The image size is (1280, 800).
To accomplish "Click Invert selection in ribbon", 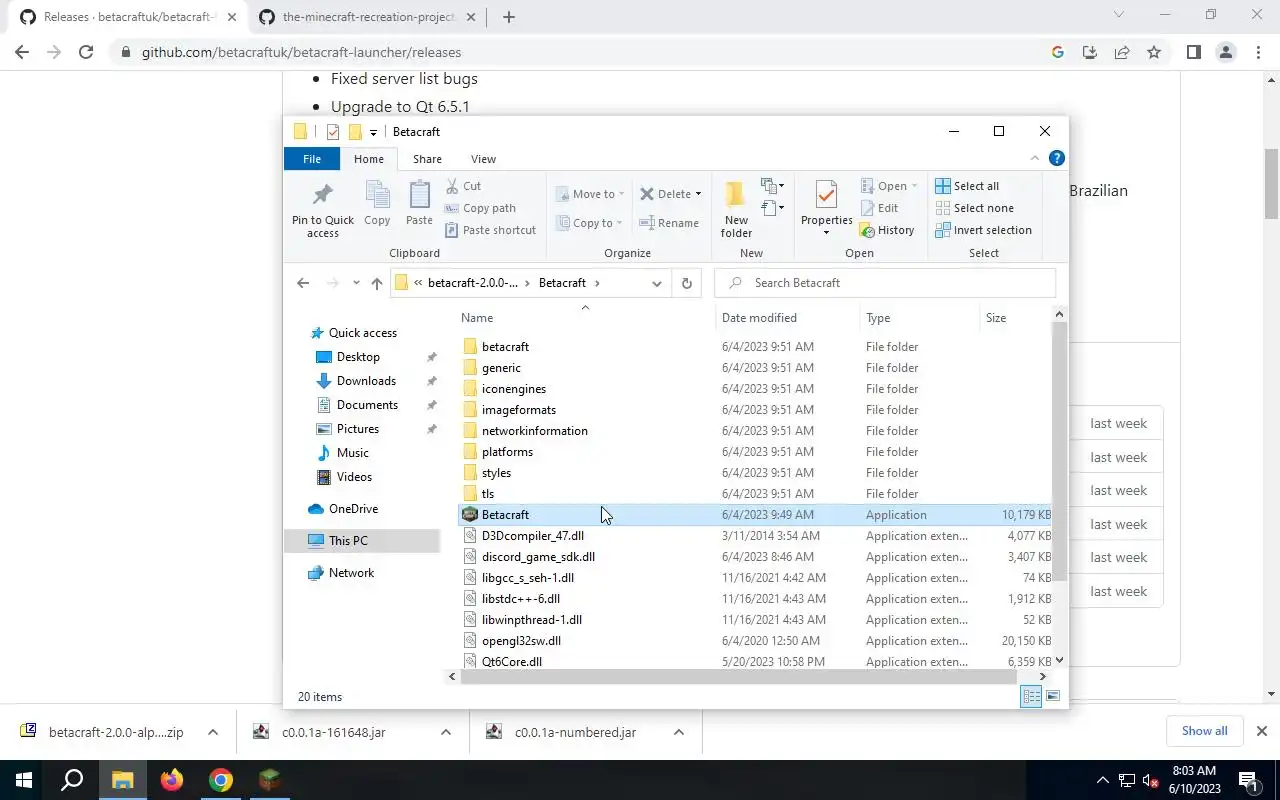I will 983,230.
